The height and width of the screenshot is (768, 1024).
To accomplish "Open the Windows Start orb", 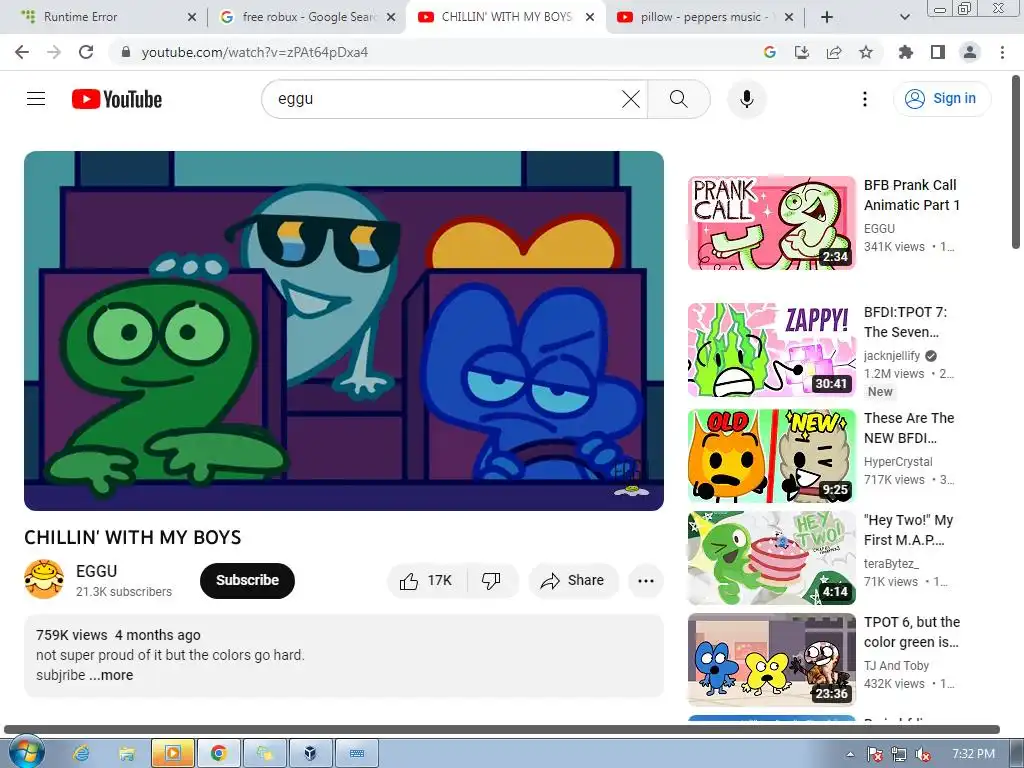I will click(26, 752).
